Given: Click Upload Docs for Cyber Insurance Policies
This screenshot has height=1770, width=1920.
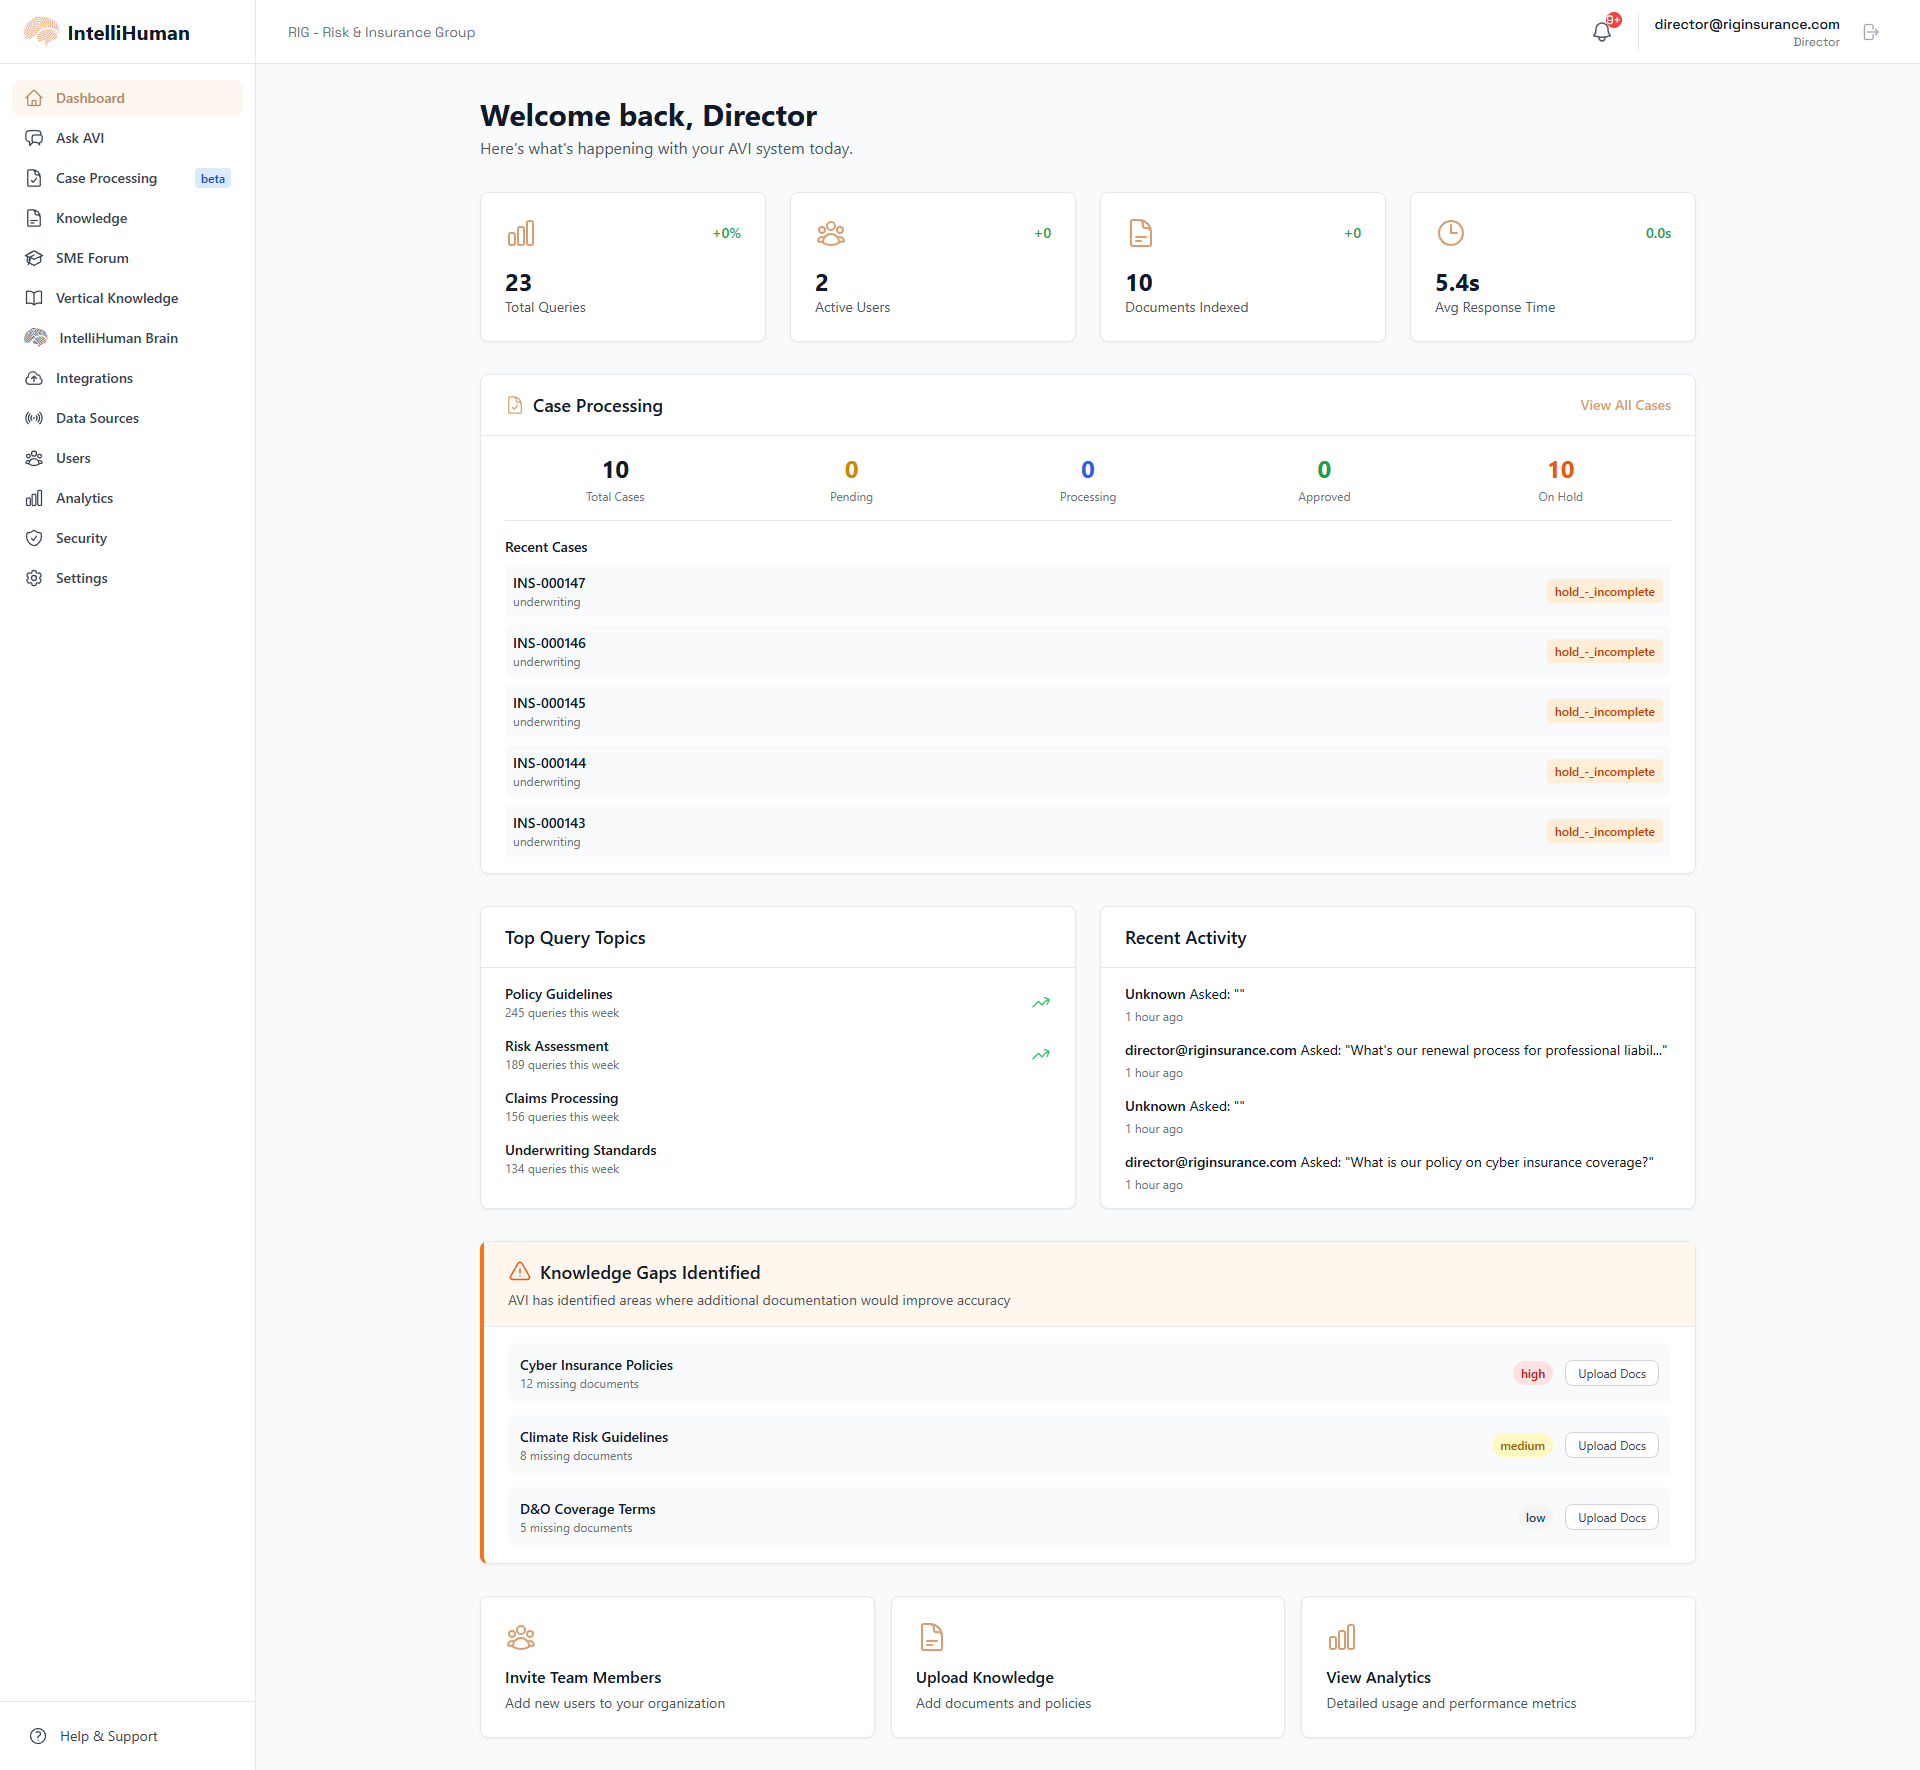Looking at the screenshot, I should point(1611,1374).
